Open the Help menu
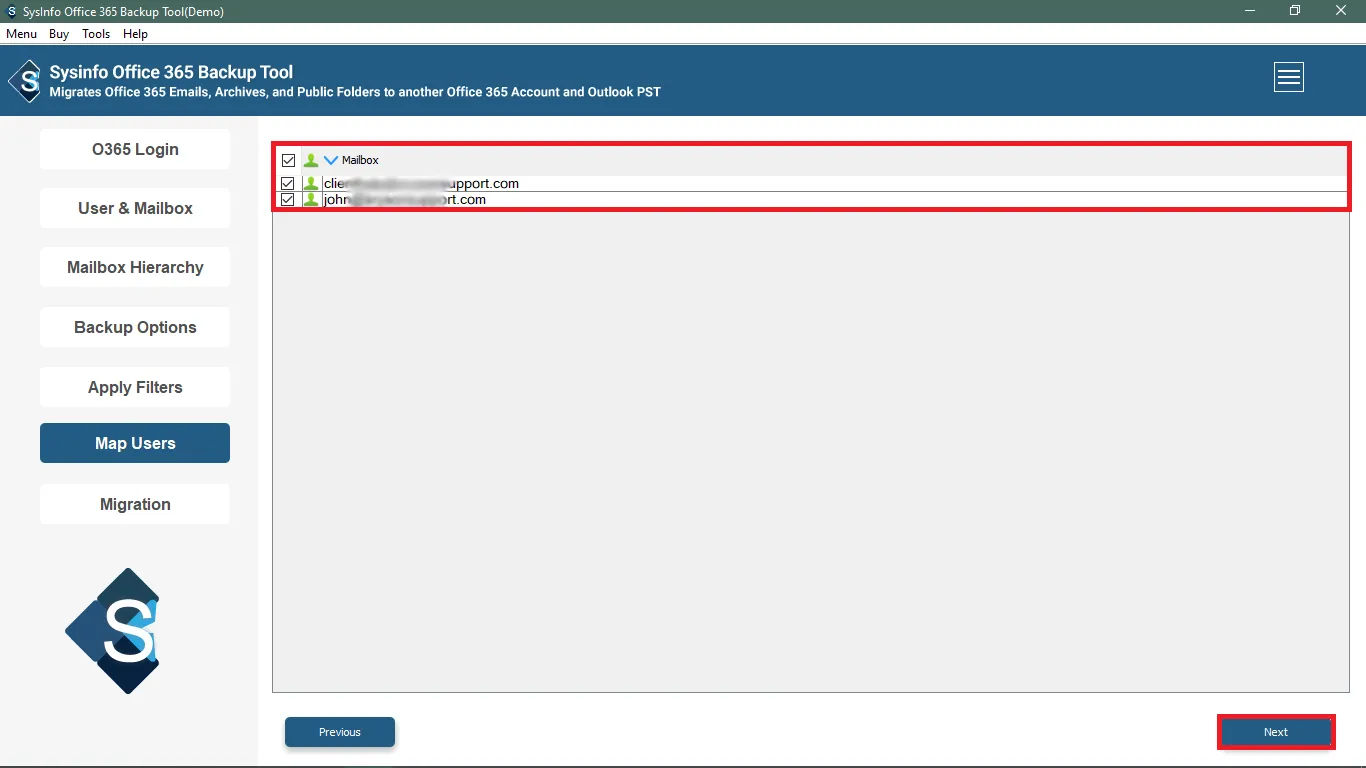The width and height of the screenshot is (1366, 768). [135, 34]
